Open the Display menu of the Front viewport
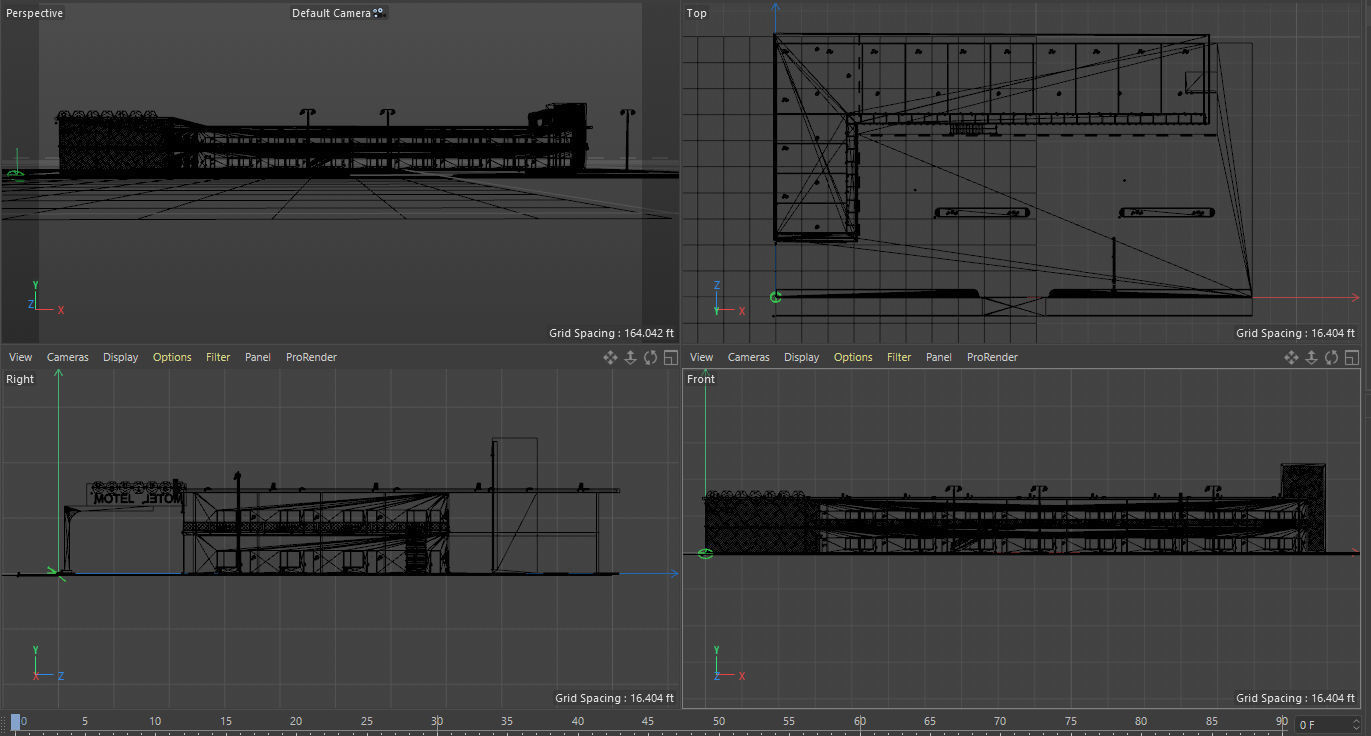 tap(802, 357)
